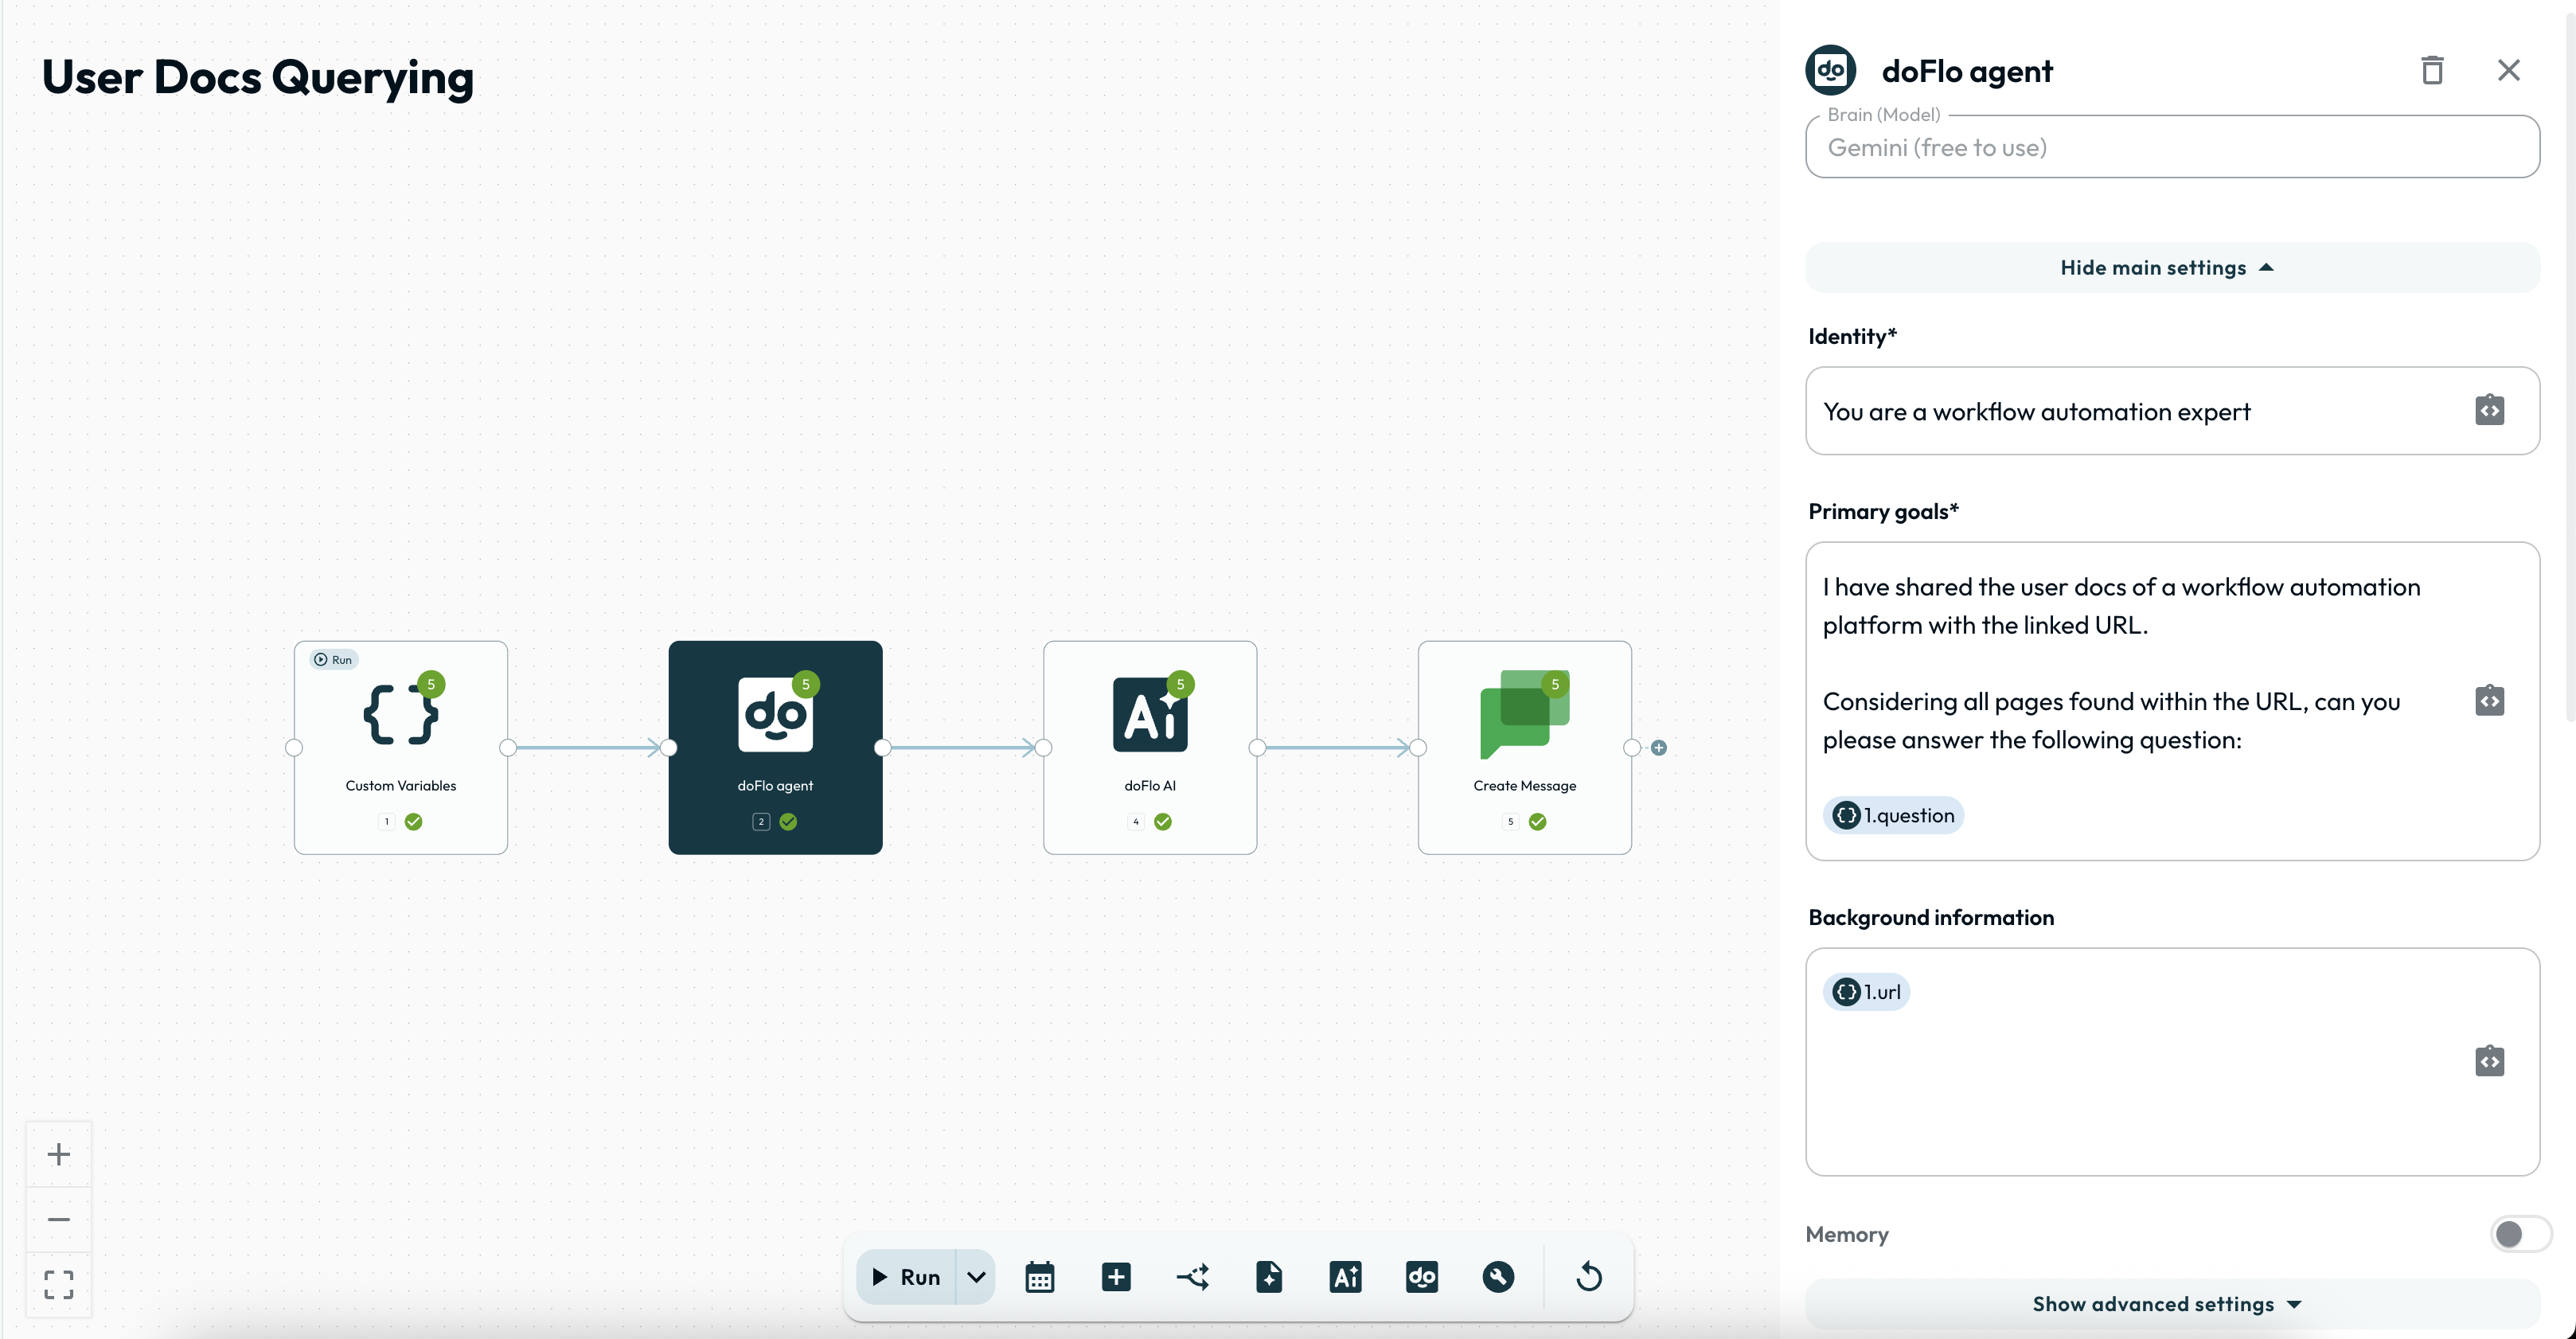Click the branch split icon in toolbar
2576x1339 pixels.
coord(1192,1277)
